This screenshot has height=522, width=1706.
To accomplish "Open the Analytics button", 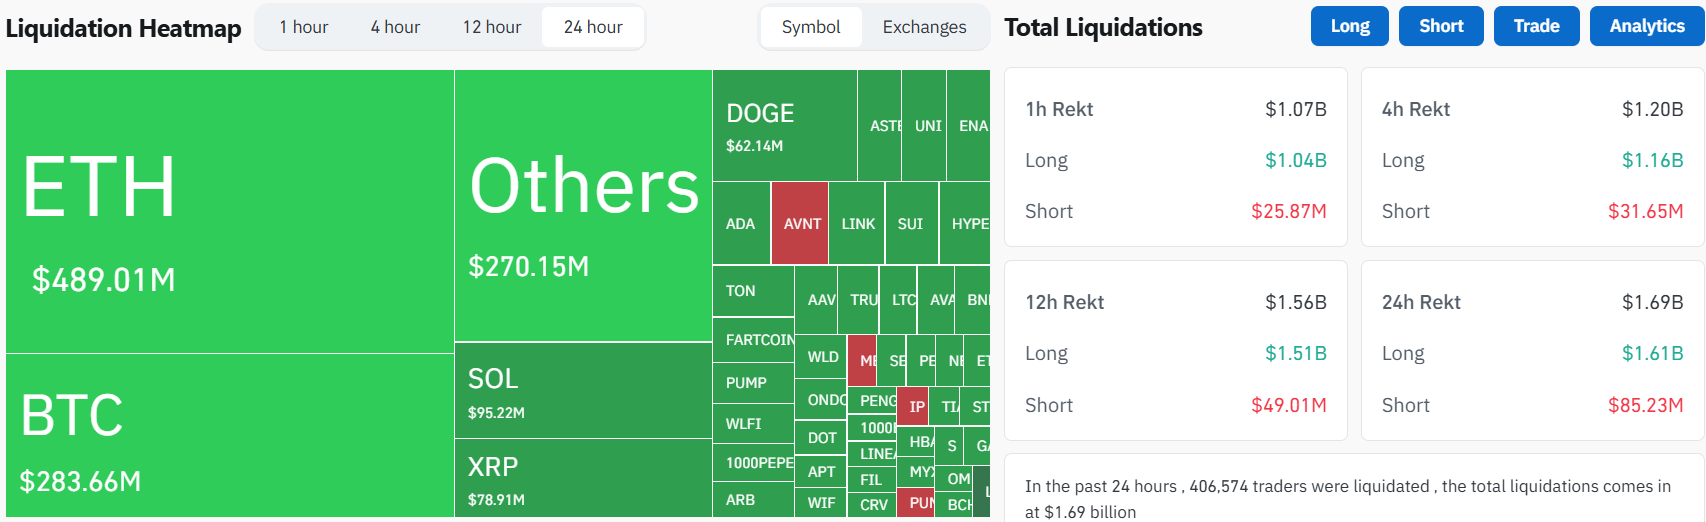I will (x=1647, y=26).
